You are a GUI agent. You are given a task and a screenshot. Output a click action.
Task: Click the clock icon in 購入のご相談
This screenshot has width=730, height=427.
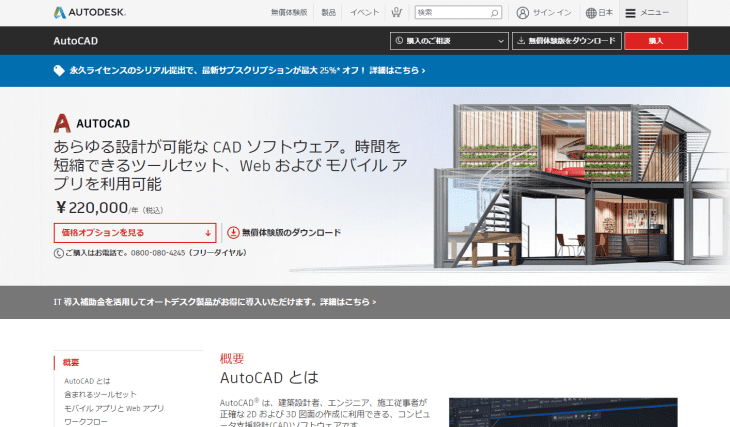click(399, 41)
